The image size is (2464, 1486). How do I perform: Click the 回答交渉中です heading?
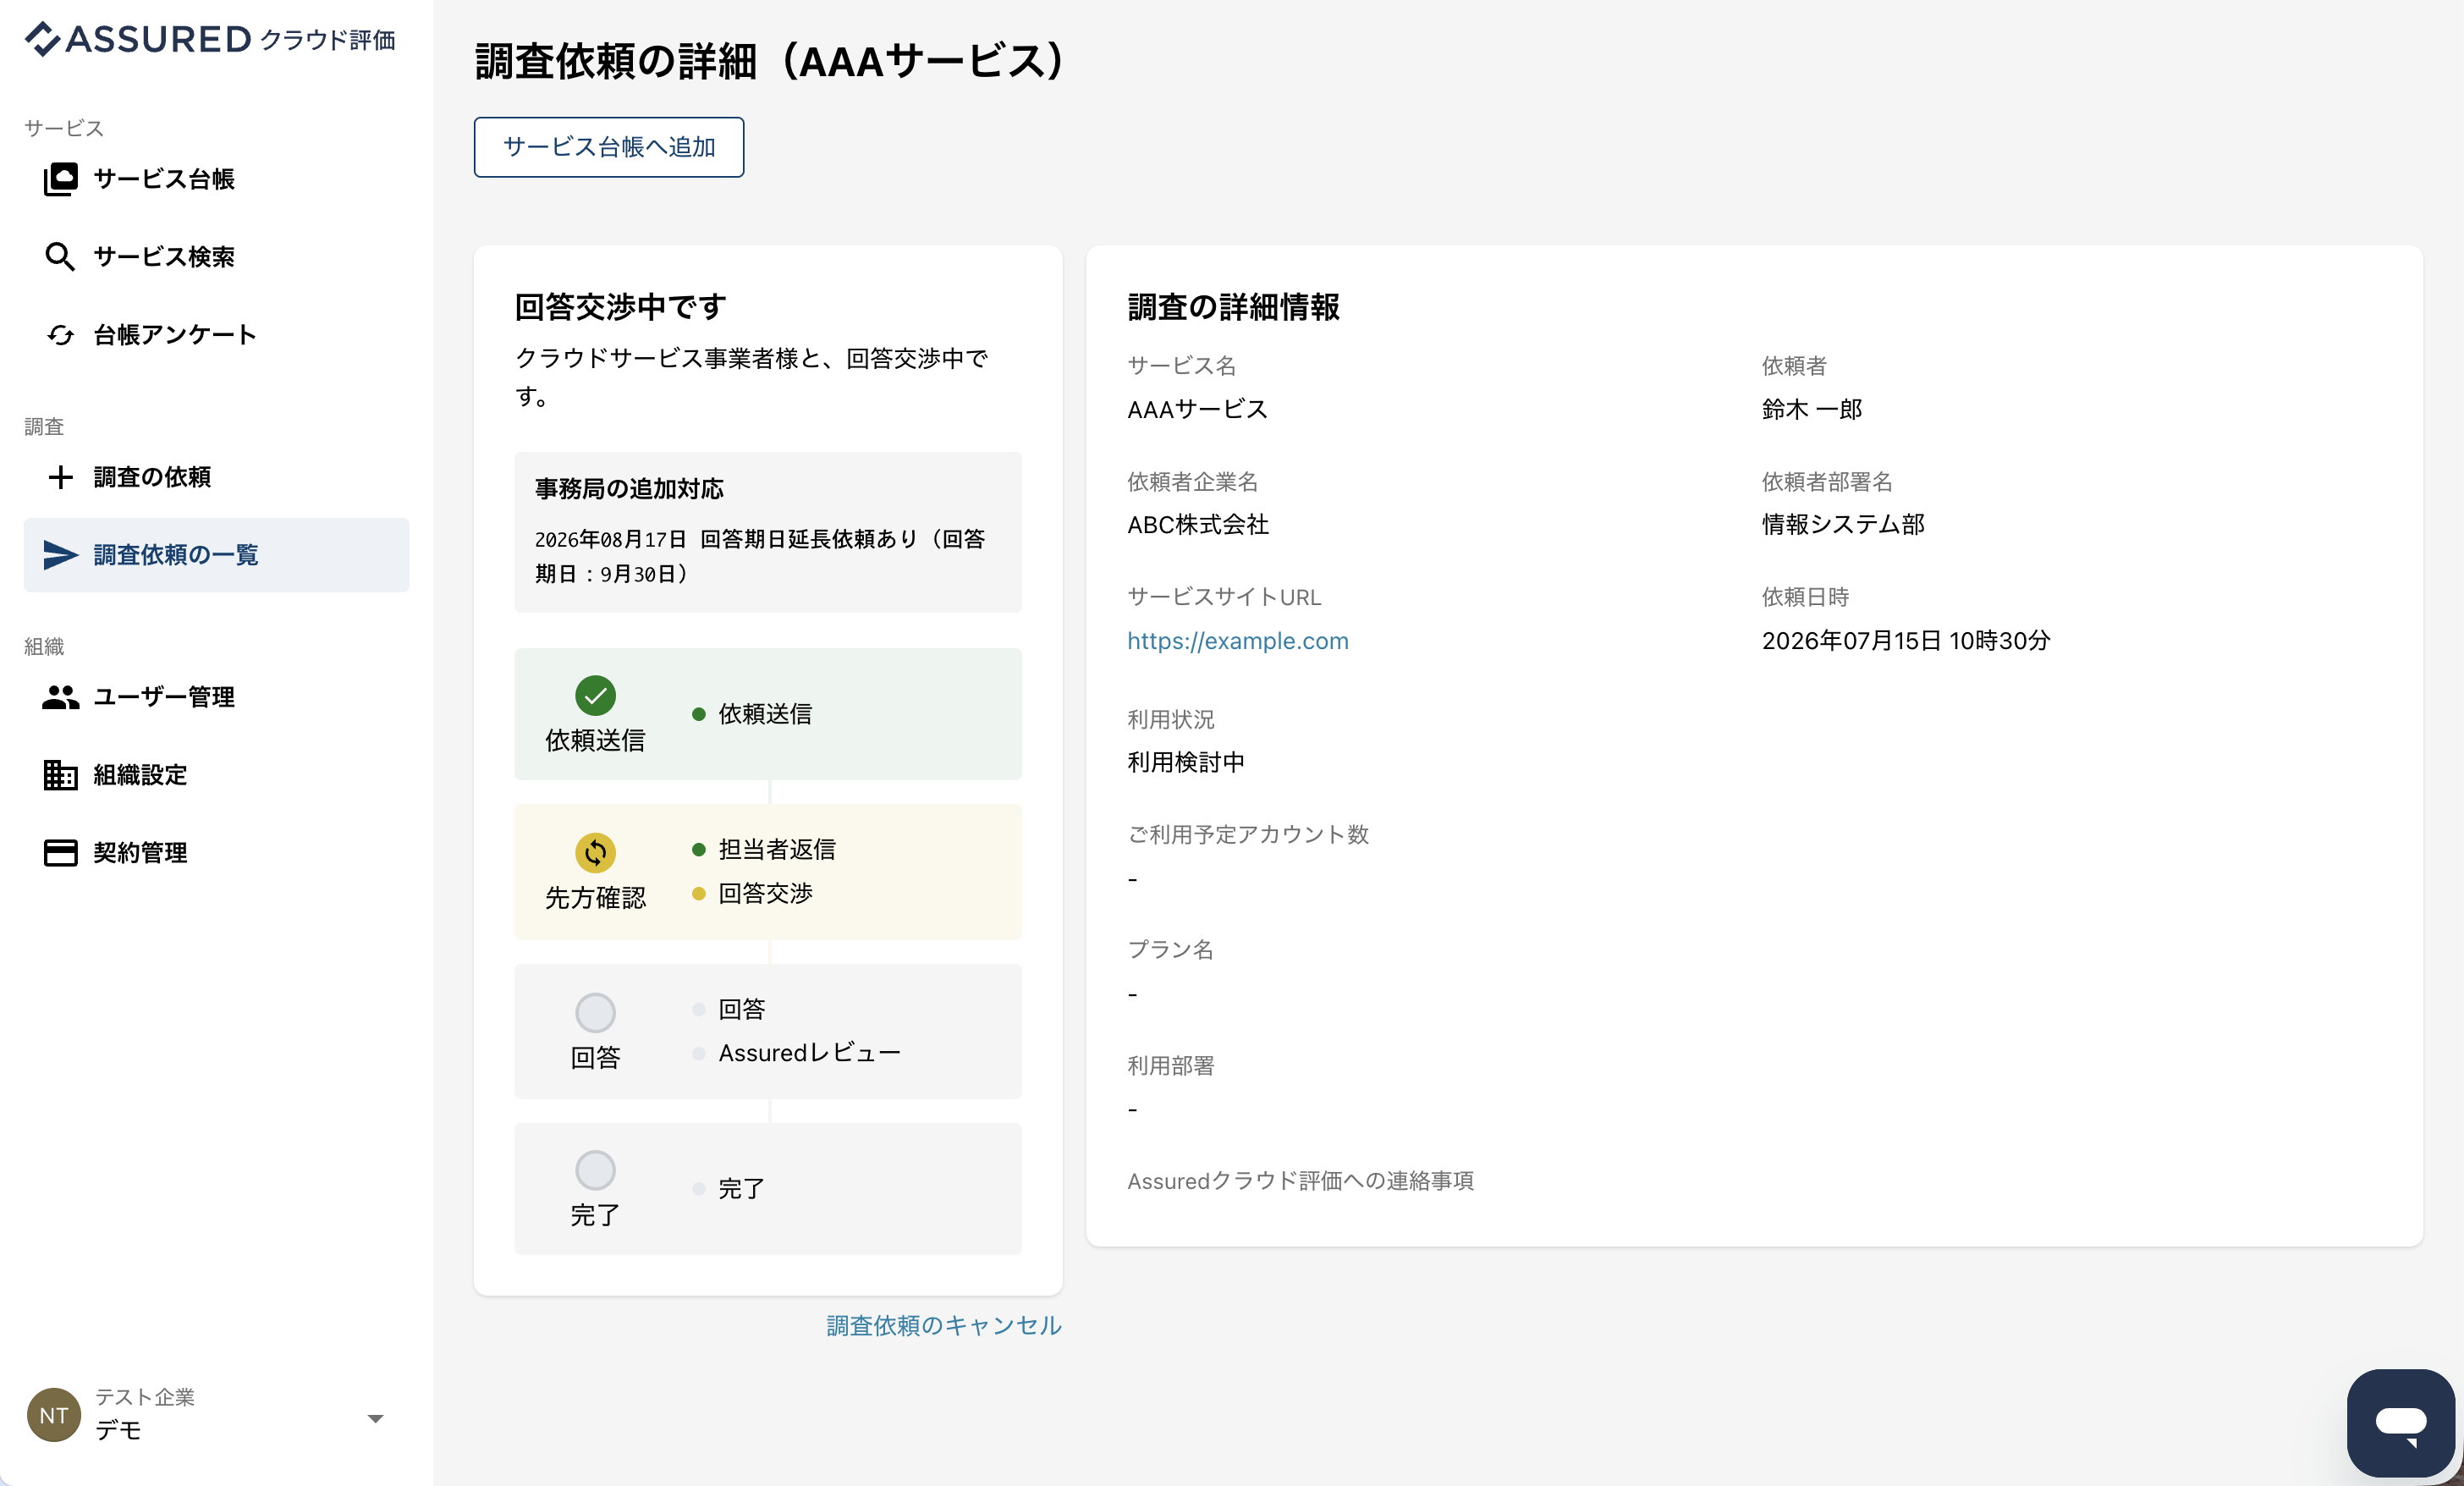tap(620, 307)
